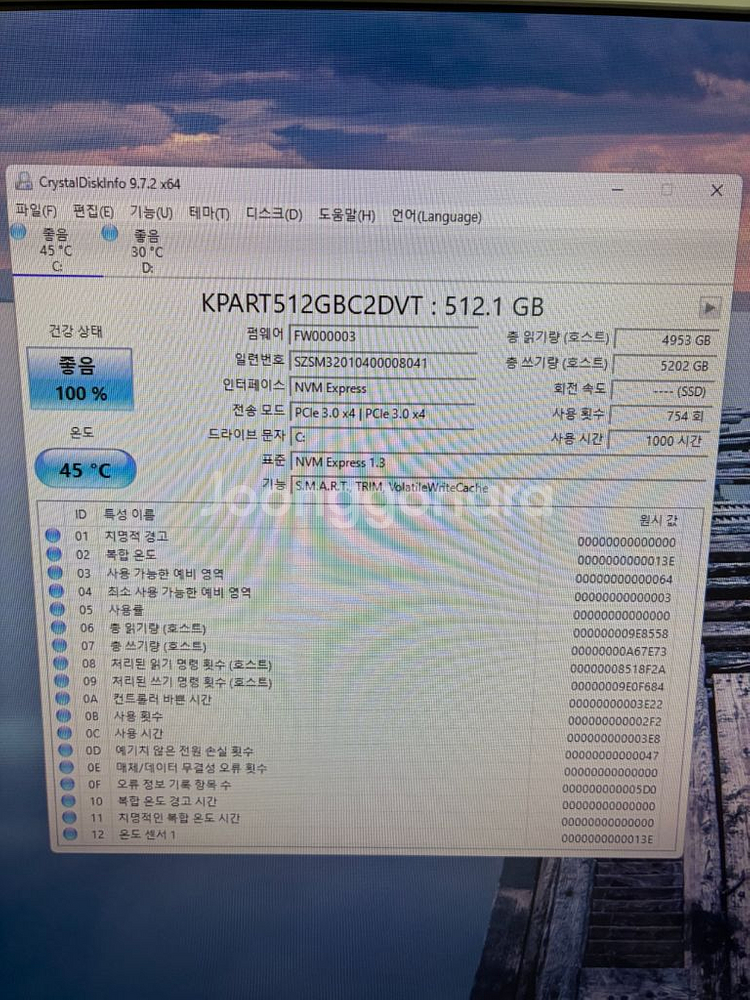Image resolution: width=750 pixels, height=1000 pixels.
Task: Click the status dot for 01 치명적 경고
Action: pos(53,536)
